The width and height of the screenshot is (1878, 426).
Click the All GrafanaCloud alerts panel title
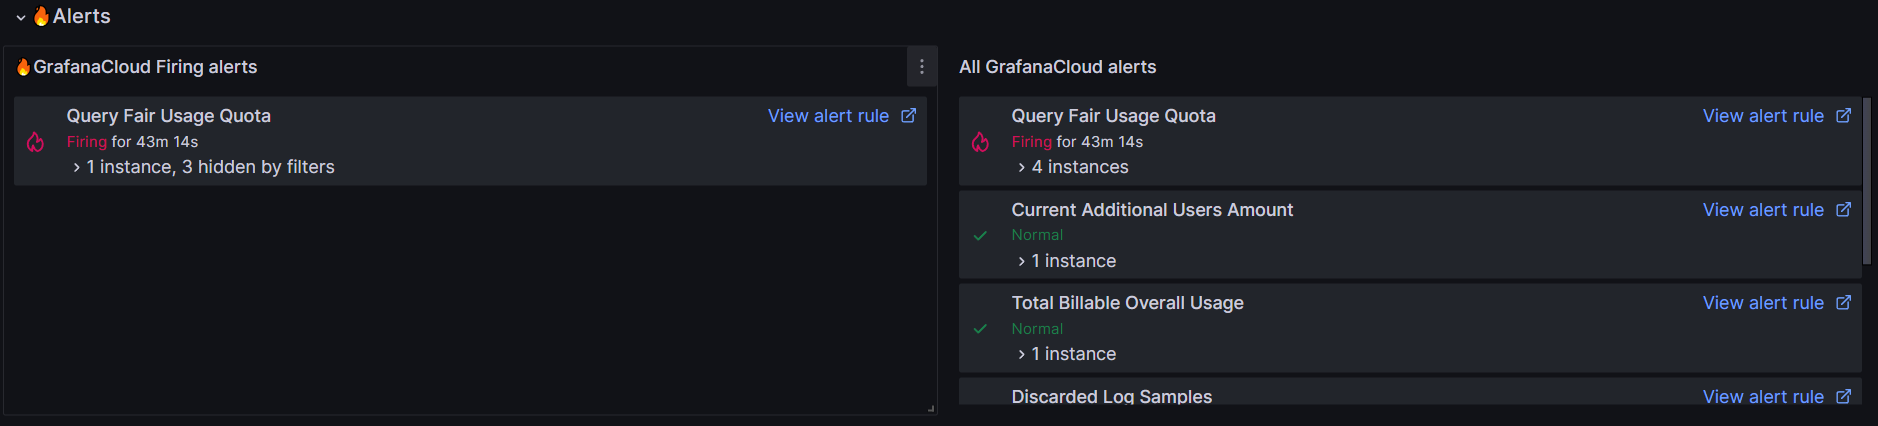pos(1057,67)
